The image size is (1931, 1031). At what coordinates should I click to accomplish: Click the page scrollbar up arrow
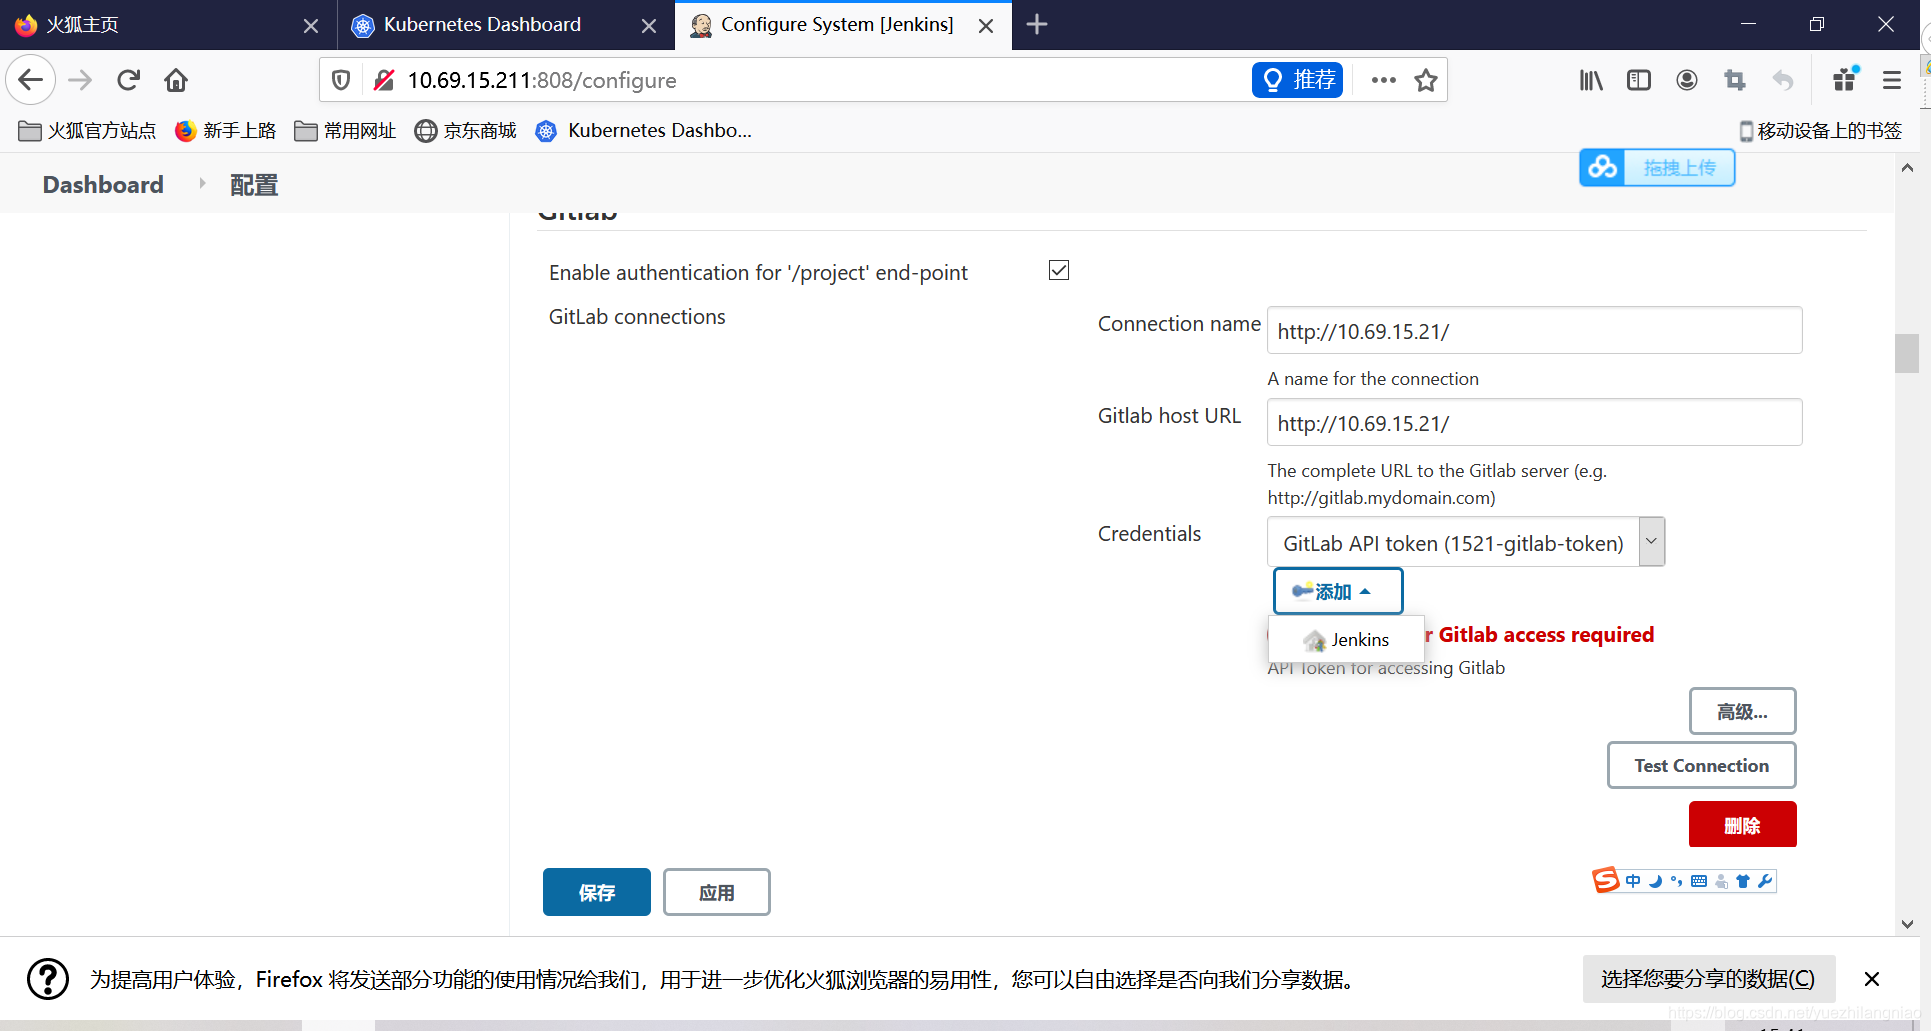click(x=1907, y=168)
